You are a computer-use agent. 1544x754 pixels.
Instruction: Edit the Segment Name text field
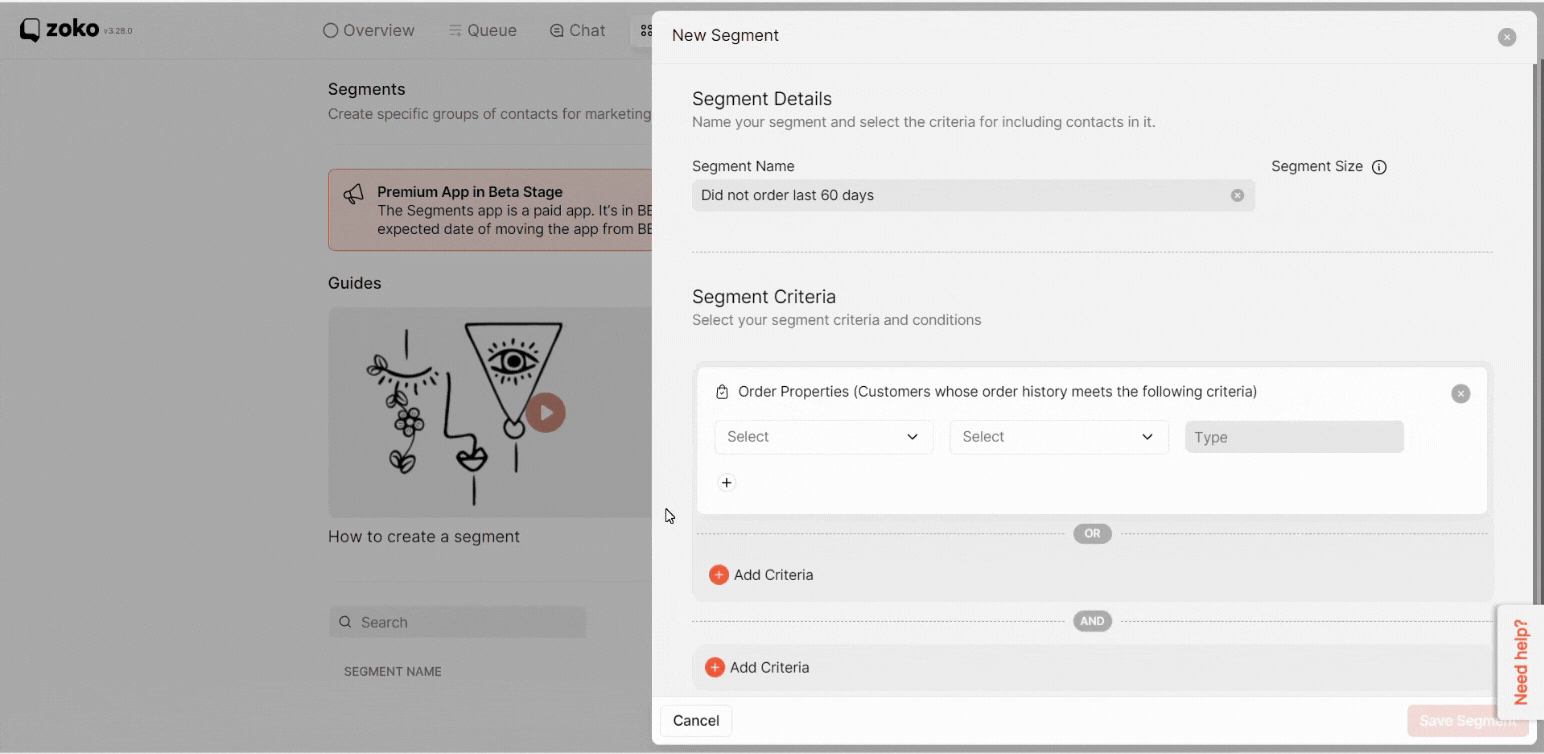pos(973,195)
